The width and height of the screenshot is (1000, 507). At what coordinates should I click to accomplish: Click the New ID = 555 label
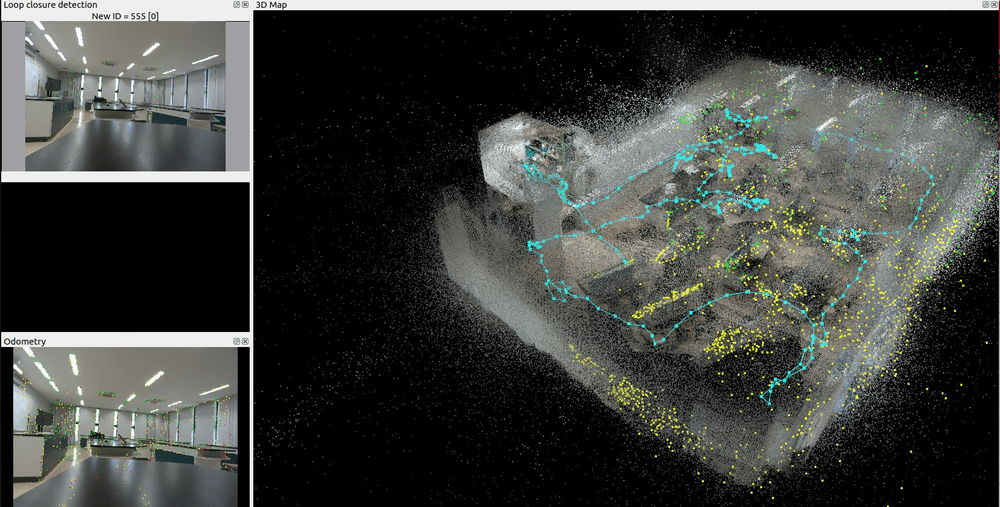[125, 16]
